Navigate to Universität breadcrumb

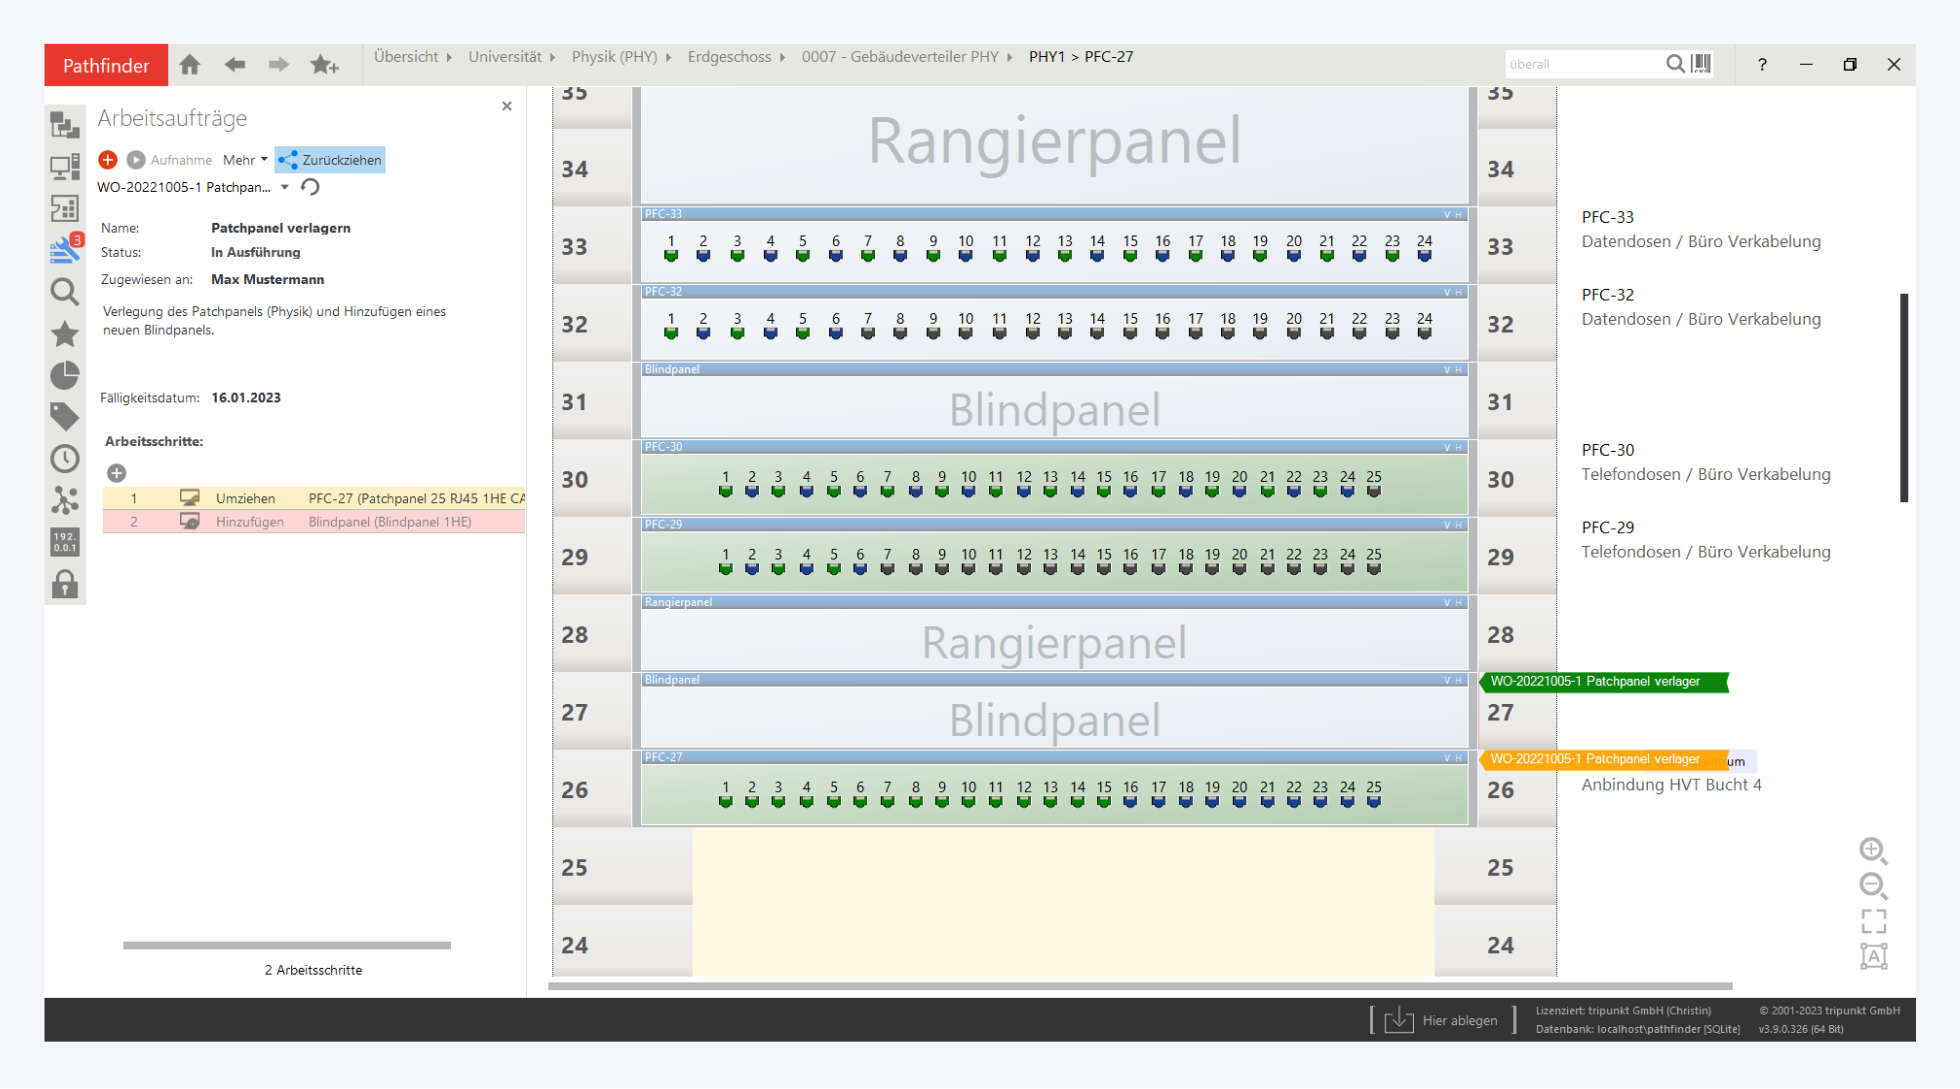click(x=504, y=57)
